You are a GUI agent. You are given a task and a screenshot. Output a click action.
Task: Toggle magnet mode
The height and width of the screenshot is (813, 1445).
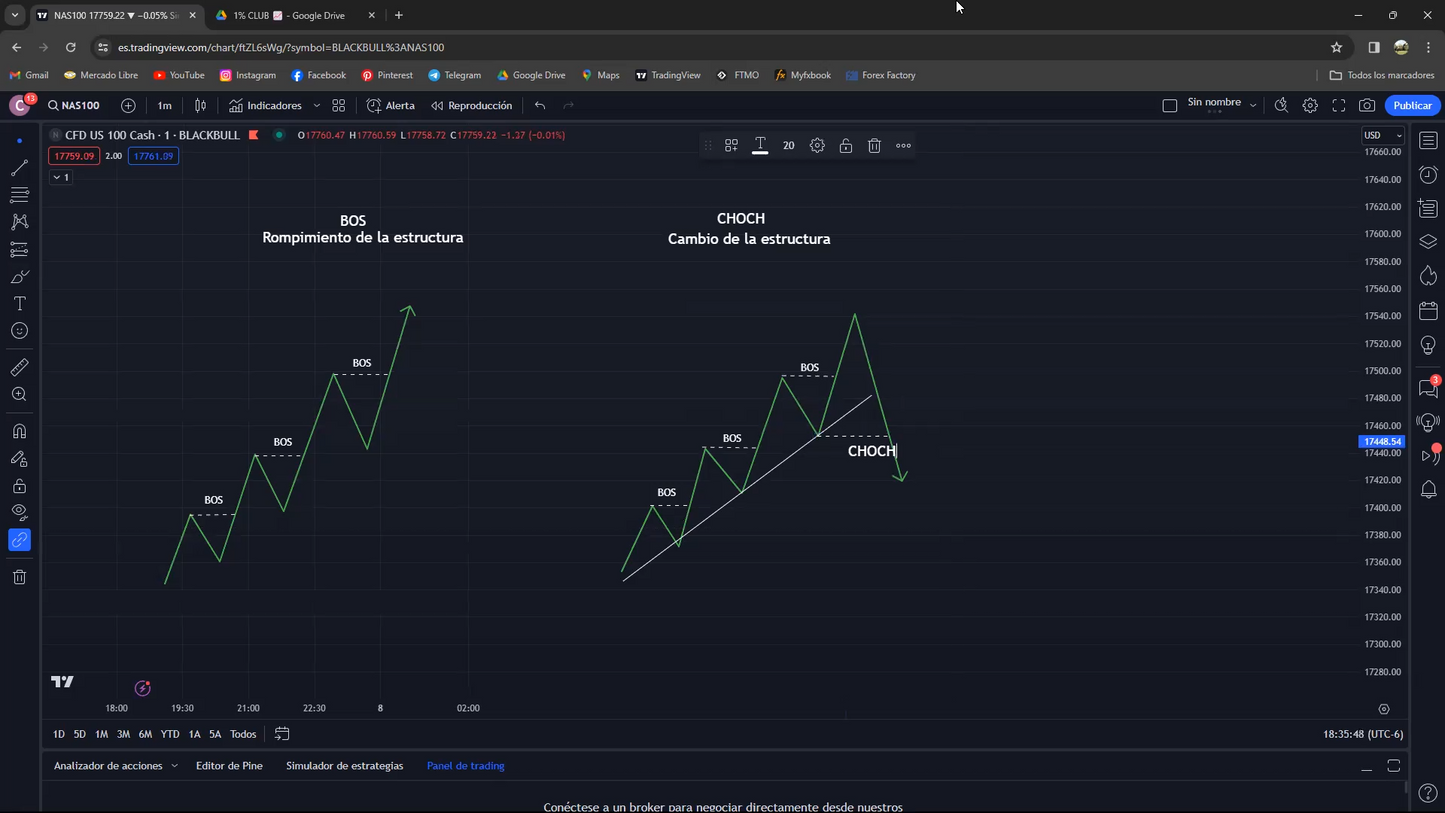pyautogui.click(x=19, y=431)
